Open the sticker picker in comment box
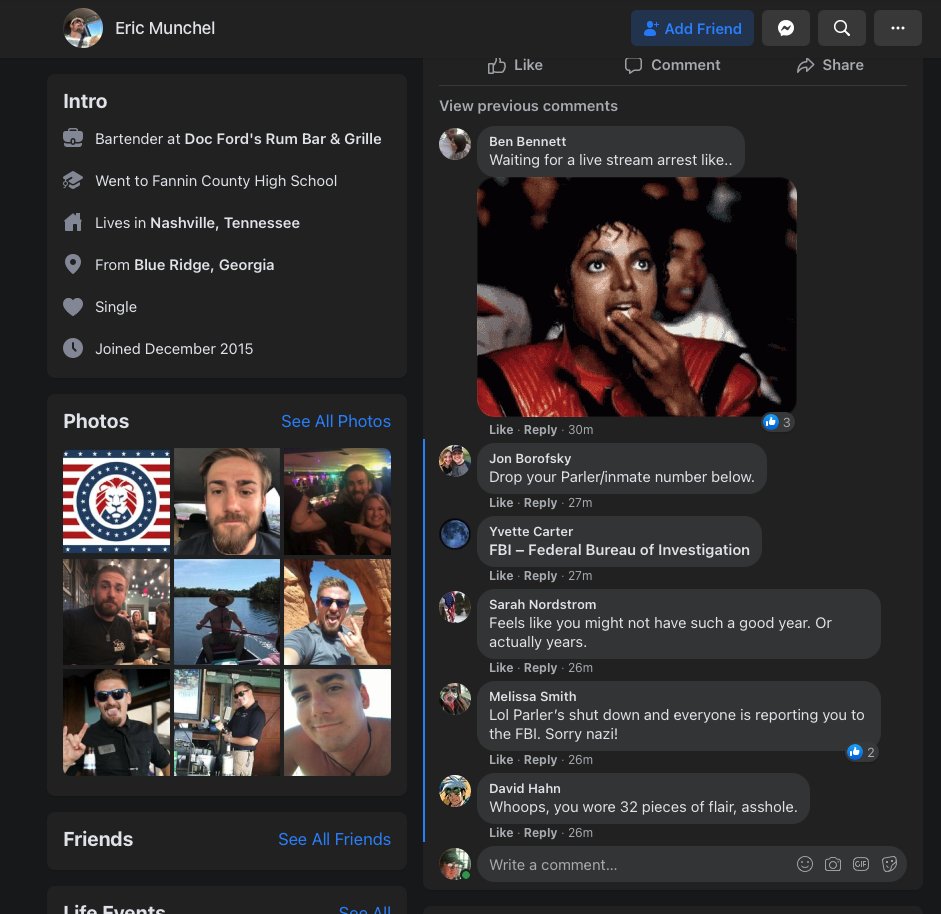 889,864
